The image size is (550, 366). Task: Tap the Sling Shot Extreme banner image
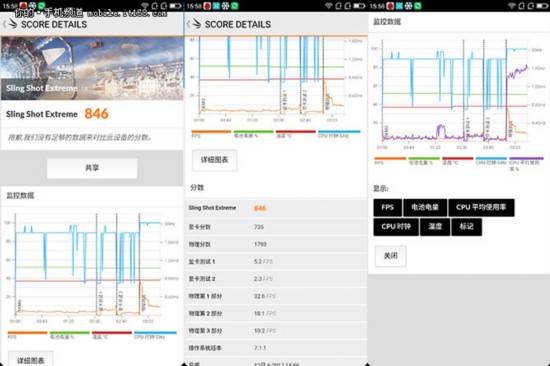coord(92,68)
